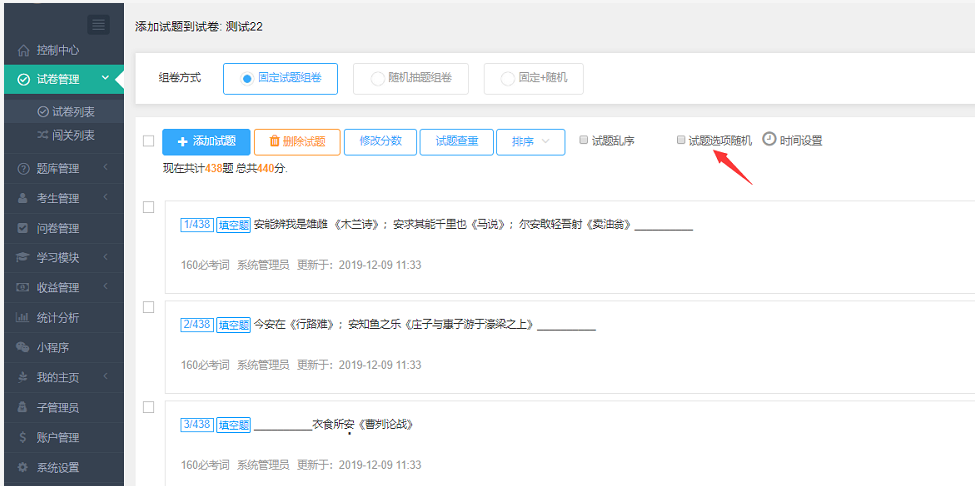Expand the 我的主页 arrow
The image size is (975, 486).
point(106,376)
